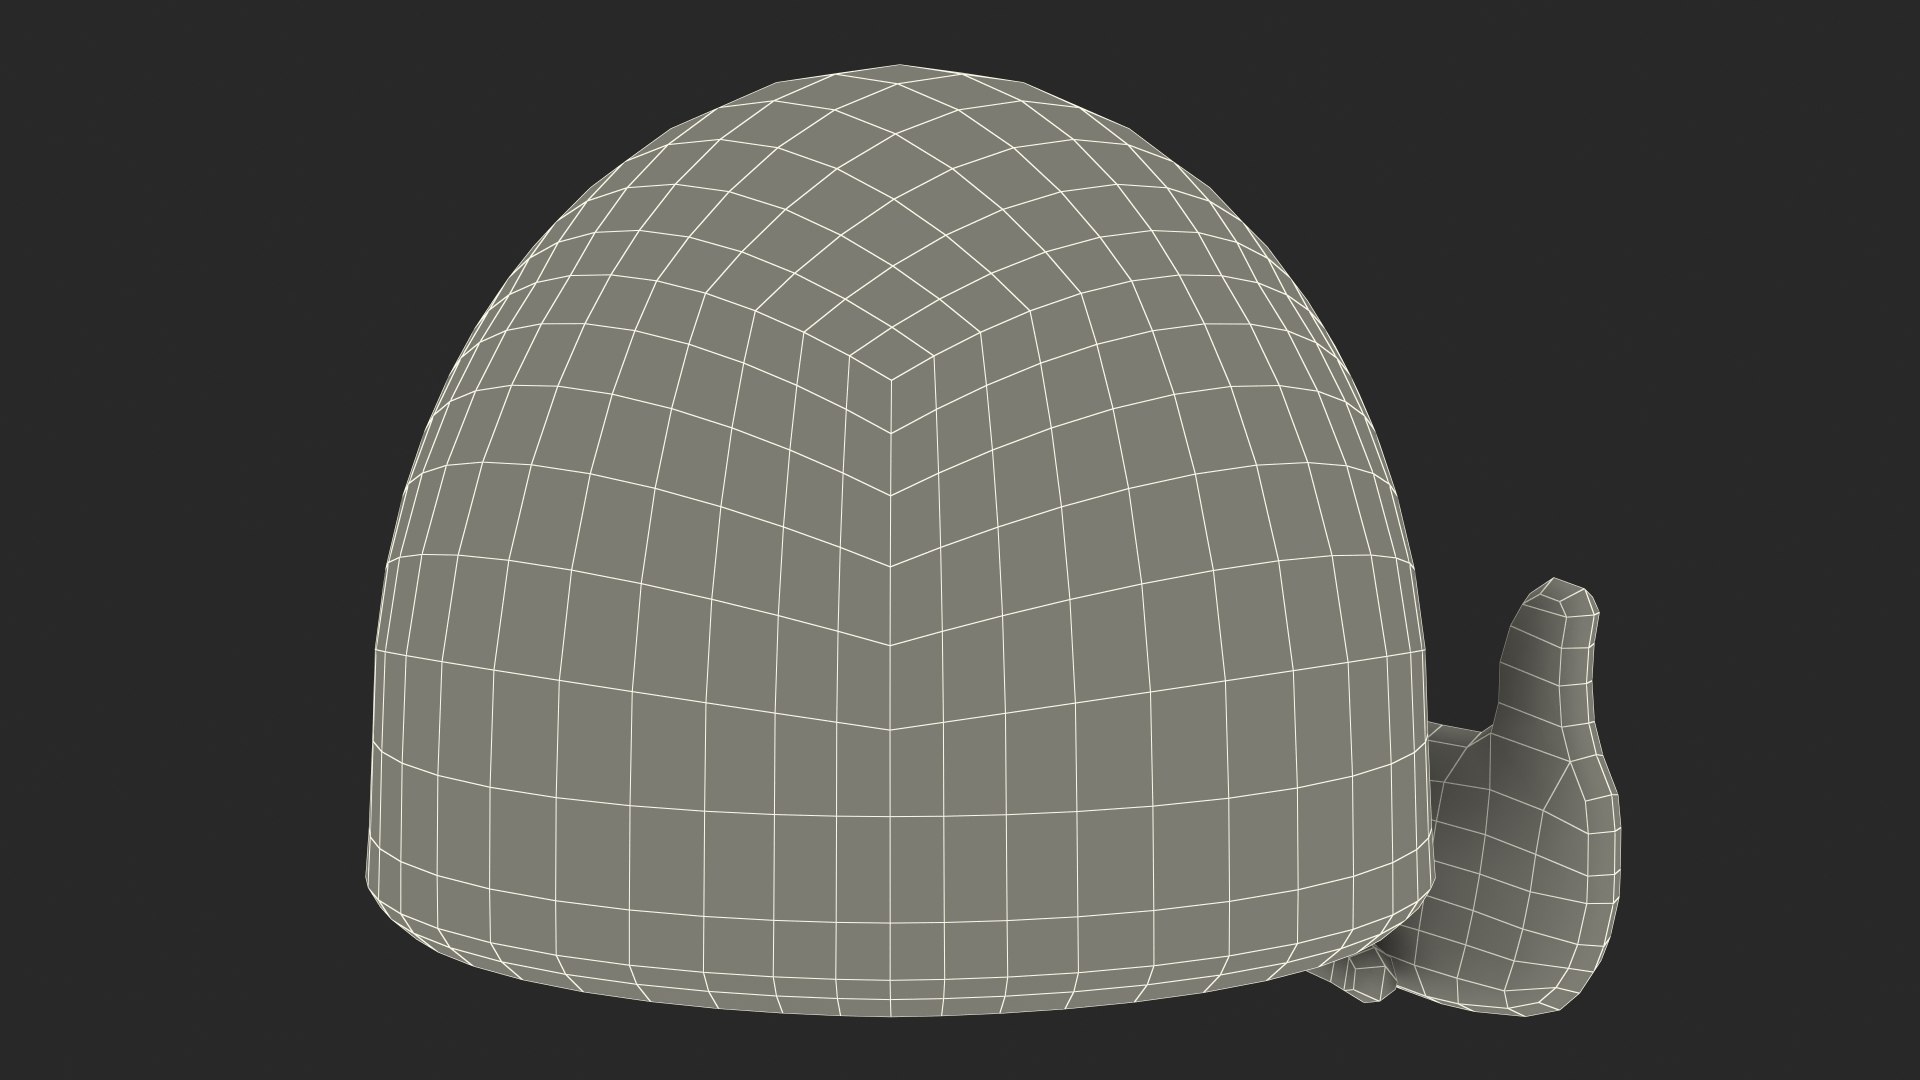Image resolution: width=1920 pixels, height=1080 pixels.
Task: Click the small curled finger under the dome
Action: (x=1368, y=978)
